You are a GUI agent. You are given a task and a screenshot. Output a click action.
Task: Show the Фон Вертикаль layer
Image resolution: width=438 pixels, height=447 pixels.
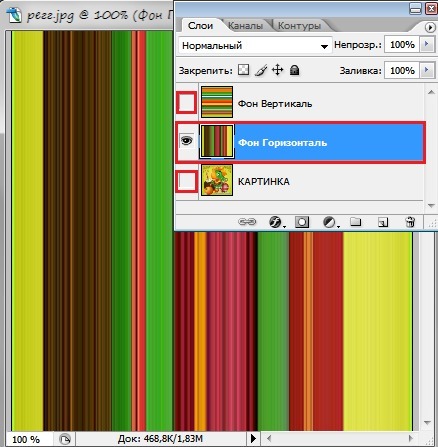click(186, 103)
